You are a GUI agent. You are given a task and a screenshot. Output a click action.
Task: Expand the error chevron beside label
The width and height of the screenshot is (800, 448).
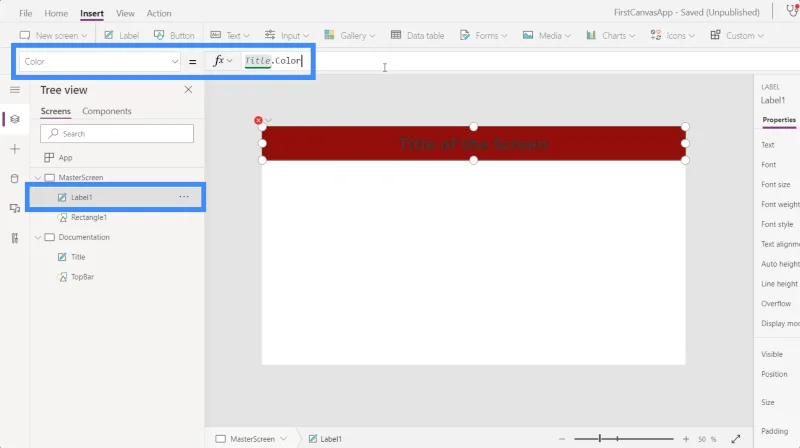268,120
